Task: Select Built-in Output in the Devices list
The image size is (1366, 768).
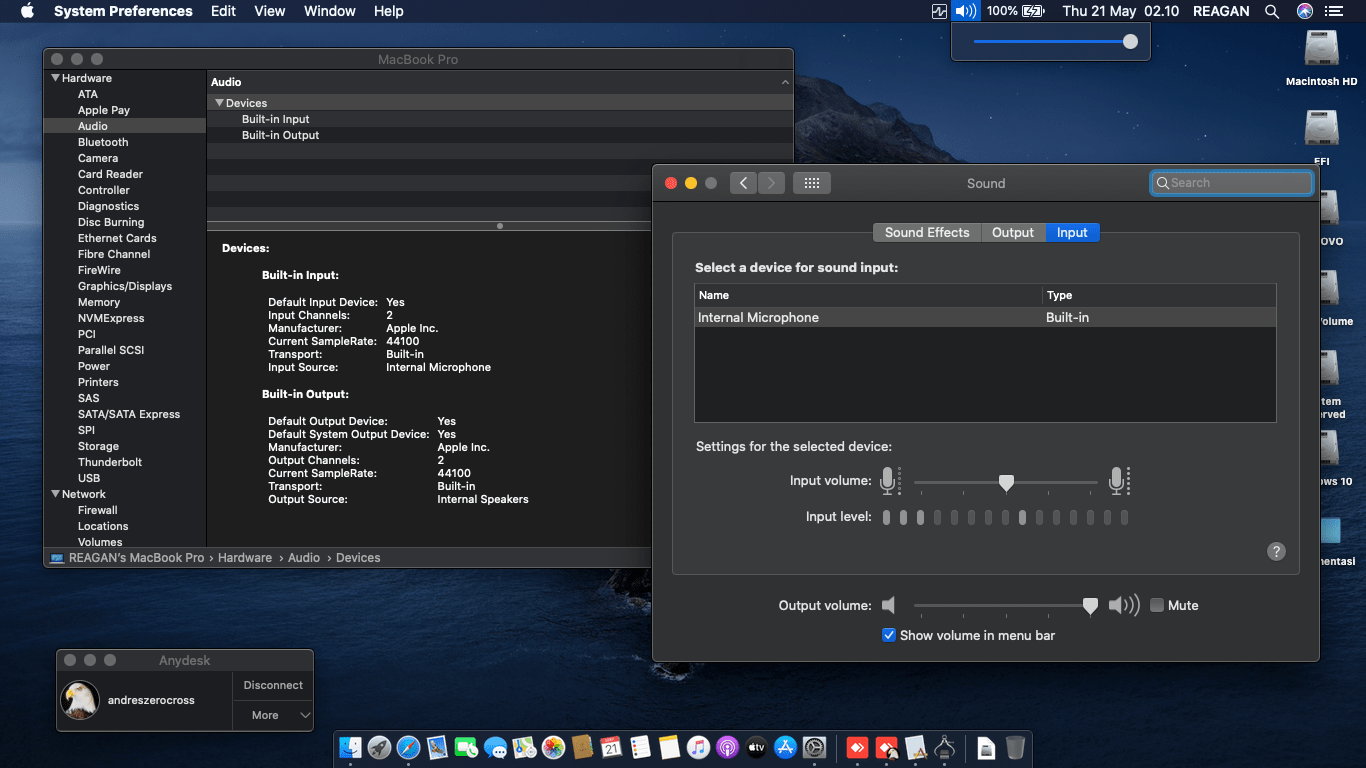Action: pos(280,135)
